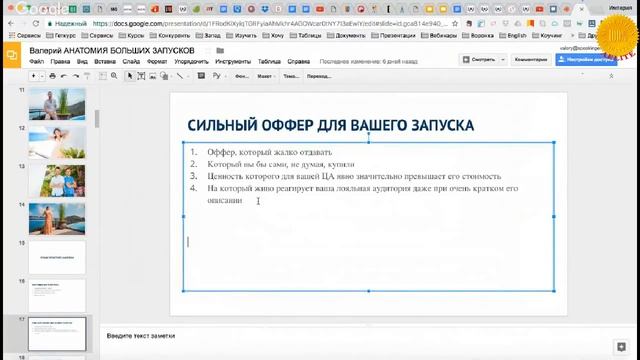This screenshot has height=360, width=640.
Task: Select the text box tool
Action: [141, 76]
